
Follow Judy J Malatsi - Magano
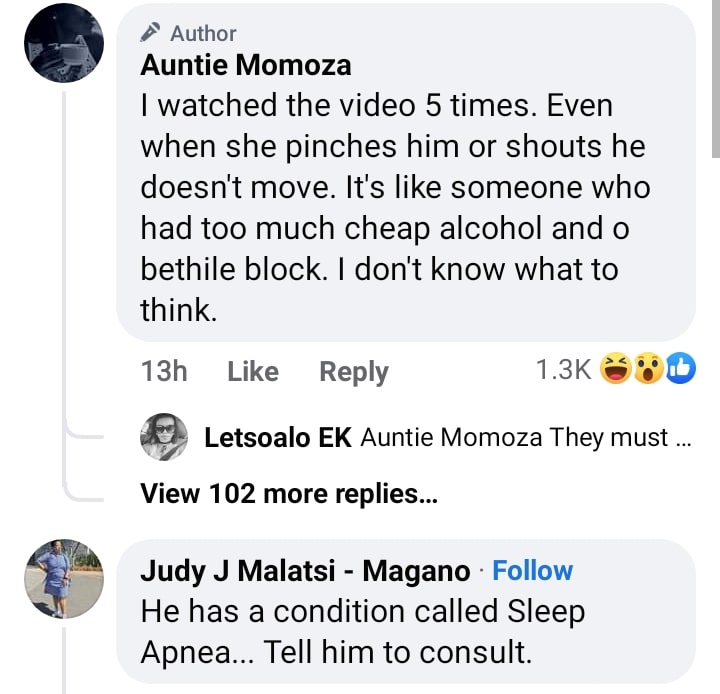[533, 571]
